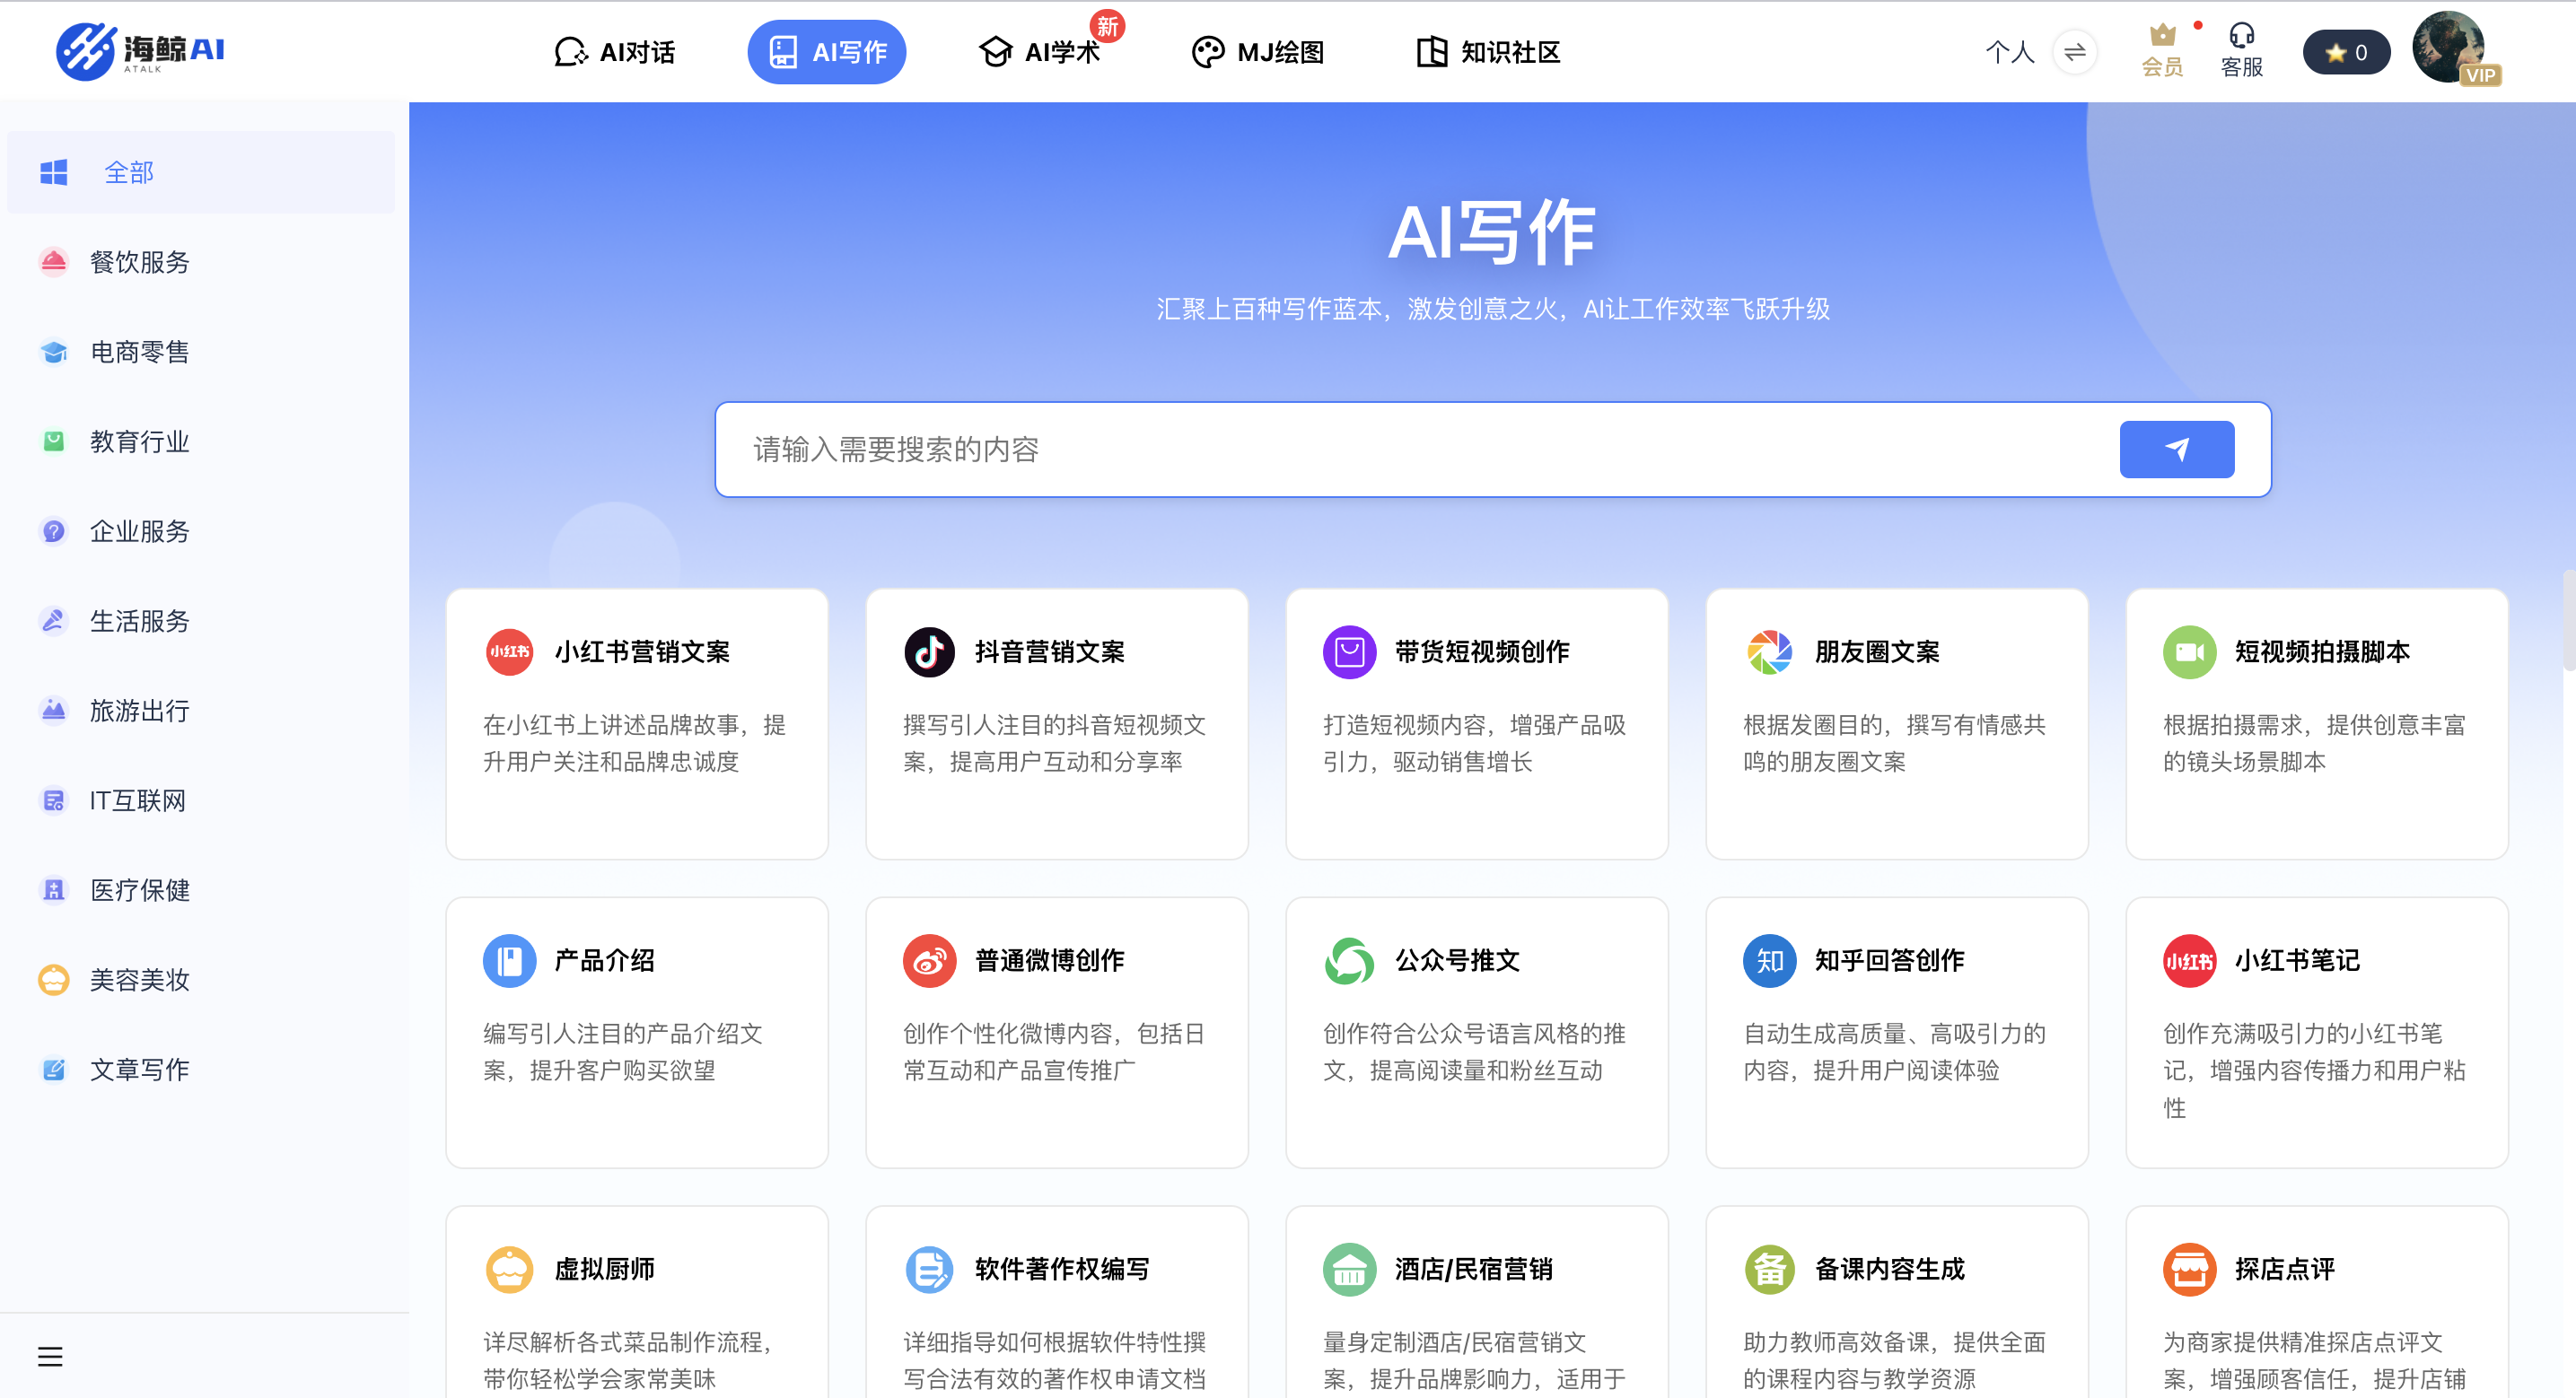
Task: Click the Zhihu icon on 知乎回答创作 card
Action: (x=1770, y=960)
